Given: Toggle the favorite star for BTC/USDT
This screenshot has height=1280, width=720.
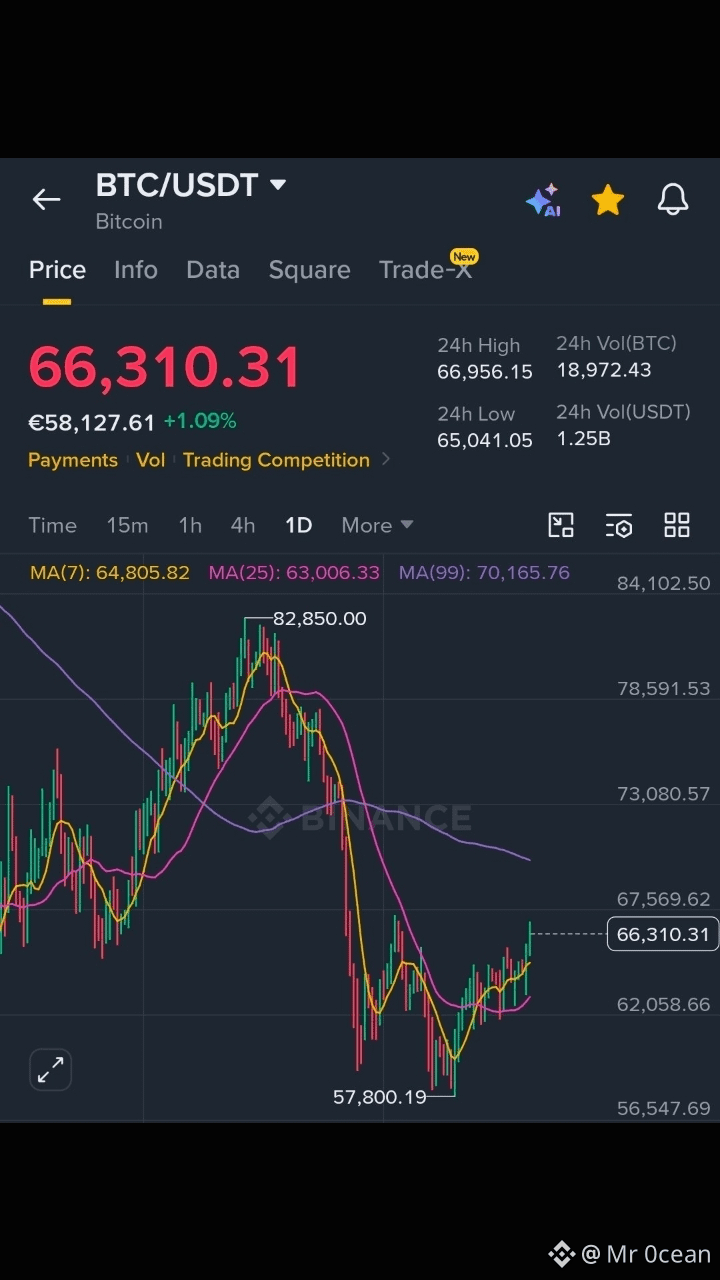Looking at the screenshot, I should [x=608, y=200].
